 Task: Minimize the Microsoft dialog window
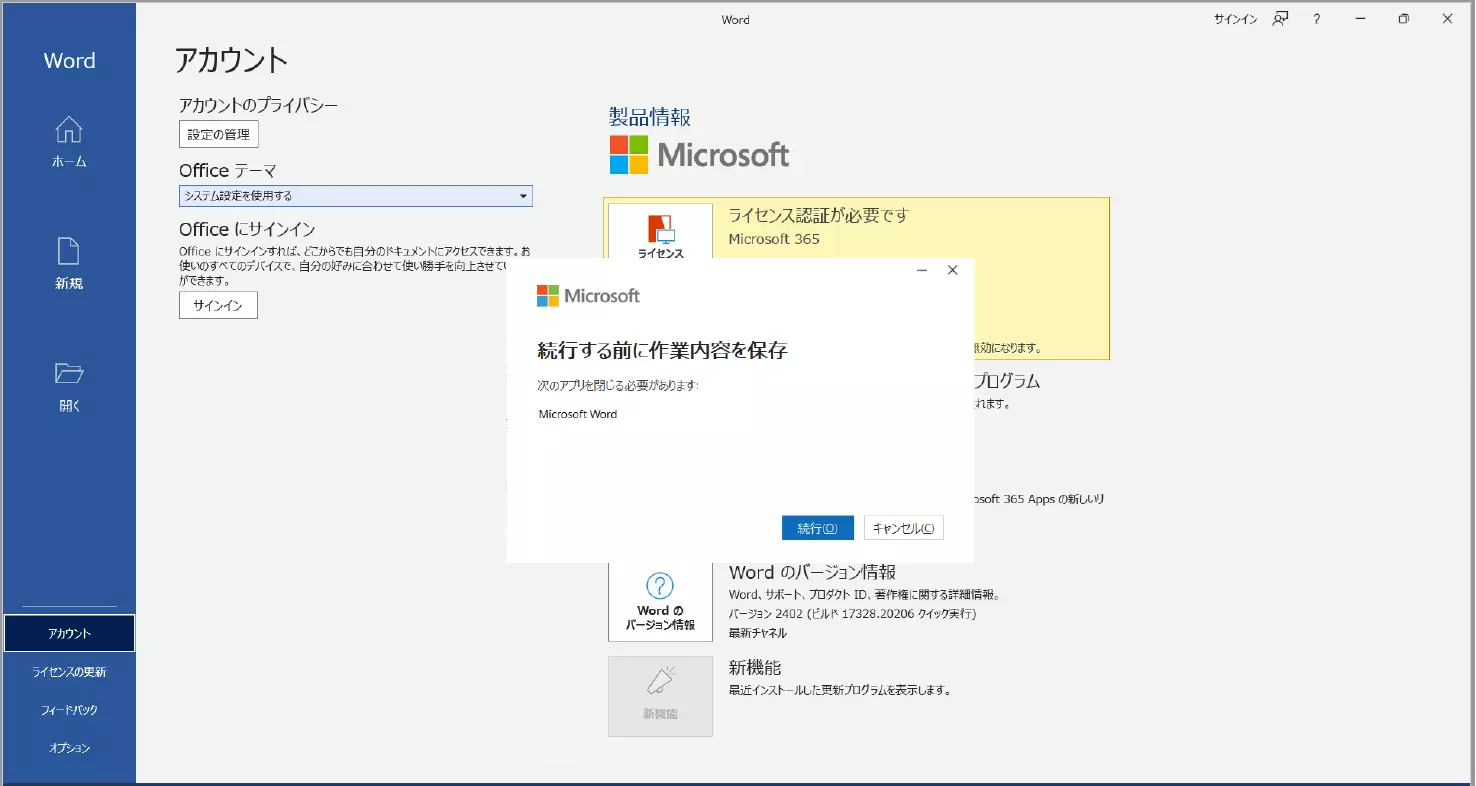coord(921,270)
